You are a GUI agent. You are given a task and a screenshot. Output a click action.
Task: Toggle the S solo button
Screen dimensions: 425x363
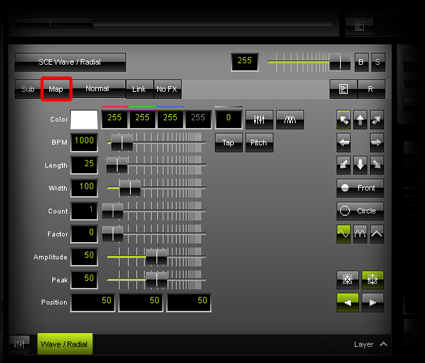(378, 62)
